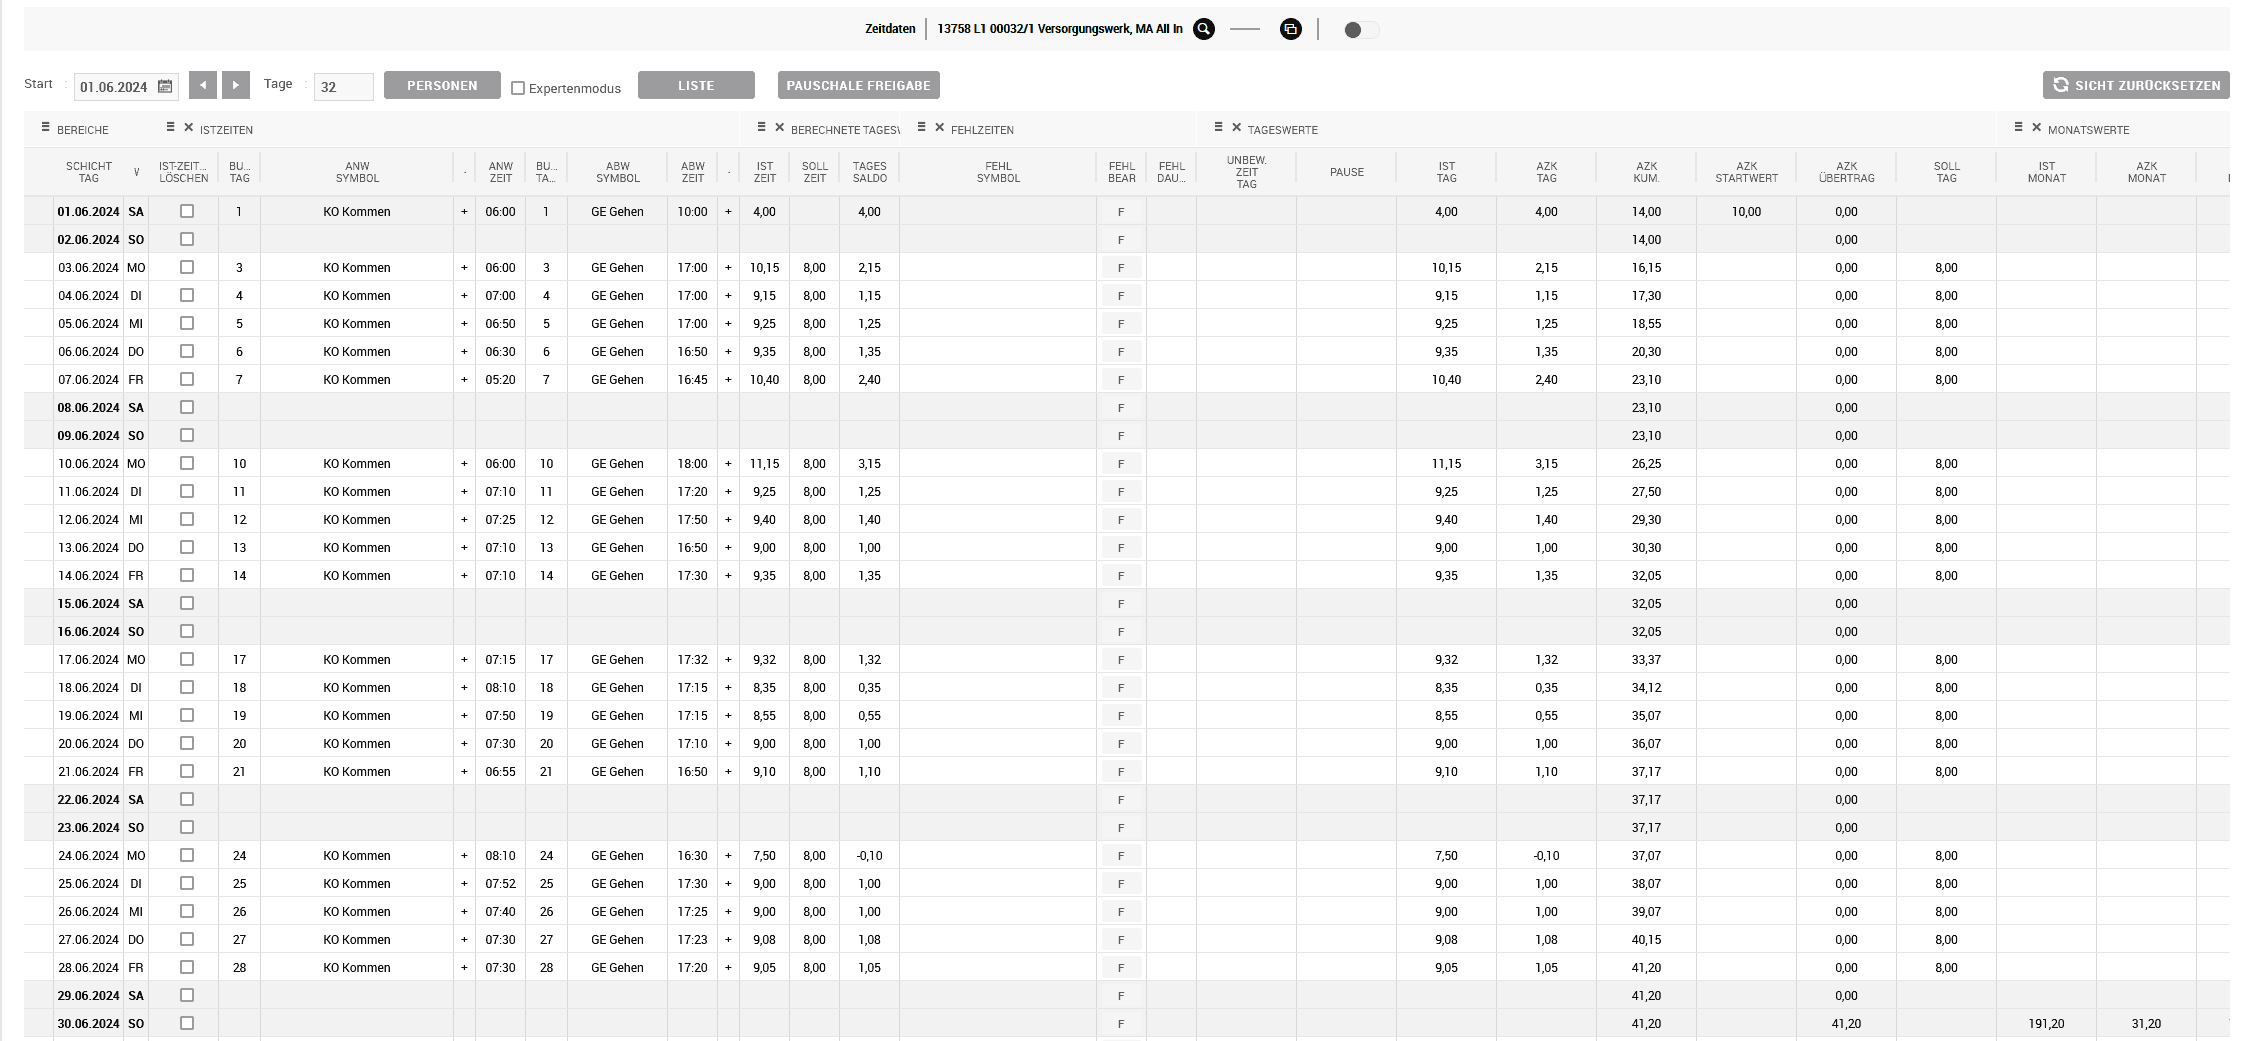Click the Sicht zurücksetzen button

[x=2135, y=85]
